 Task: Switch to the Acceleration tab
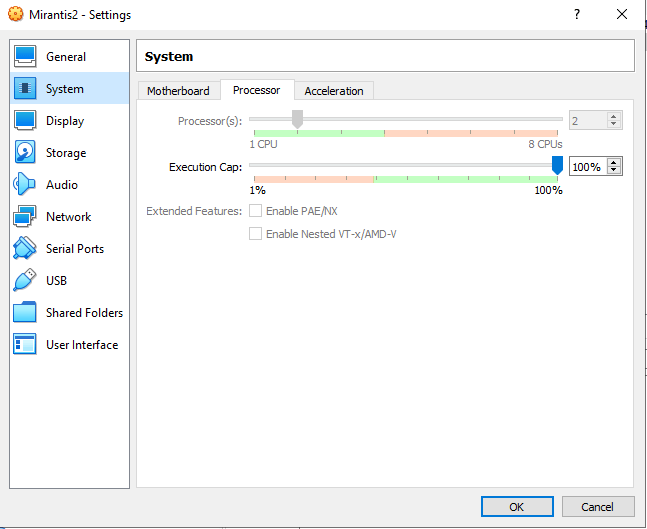pyautogui.click(x=334, y=91)
